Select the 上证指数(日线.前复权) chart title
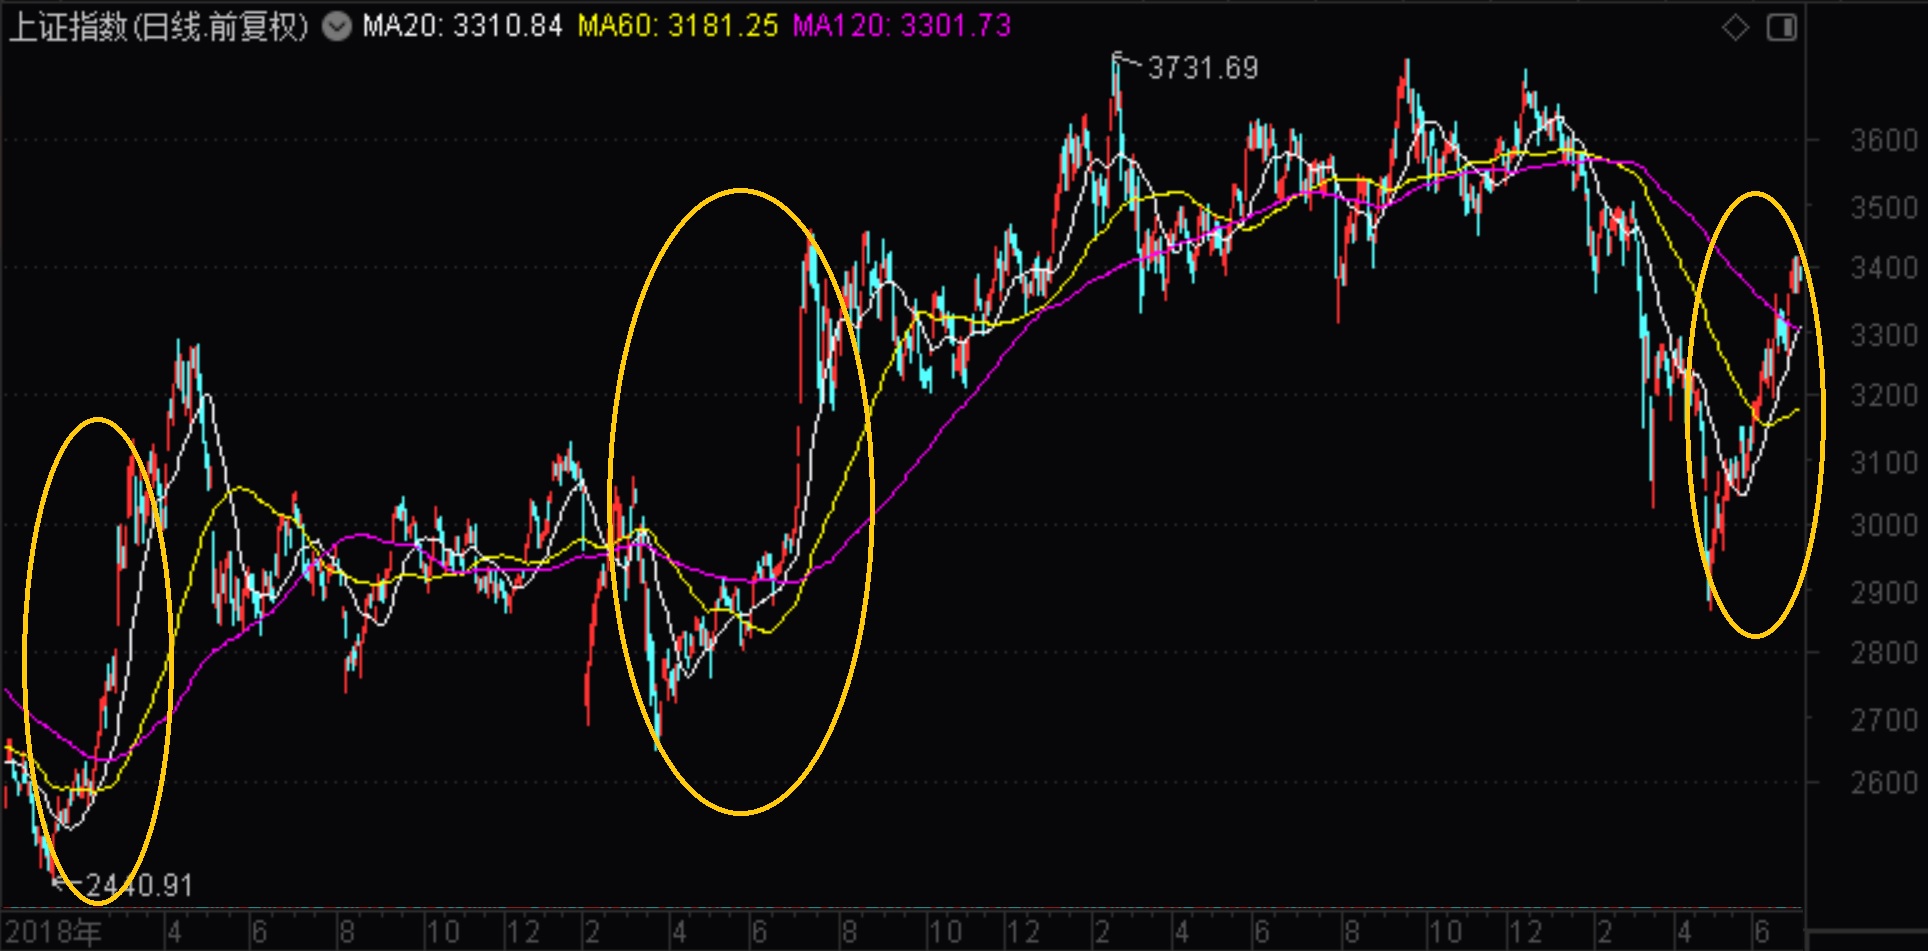This screenshot has width=1928, height=951. pos(159,27)
